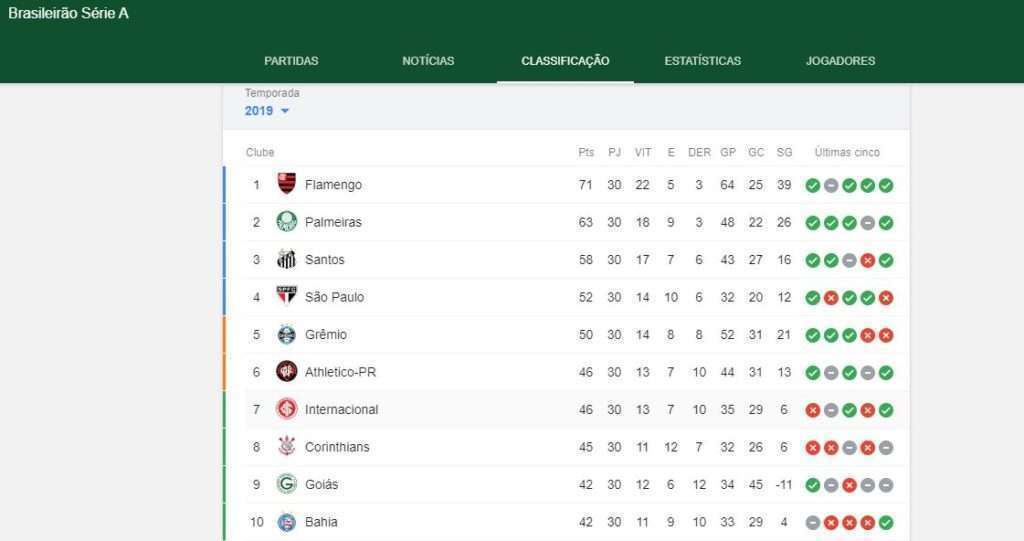Switch to the Partidas tab
Screen dimensions: 1024x541
click(x=291, y=61)
